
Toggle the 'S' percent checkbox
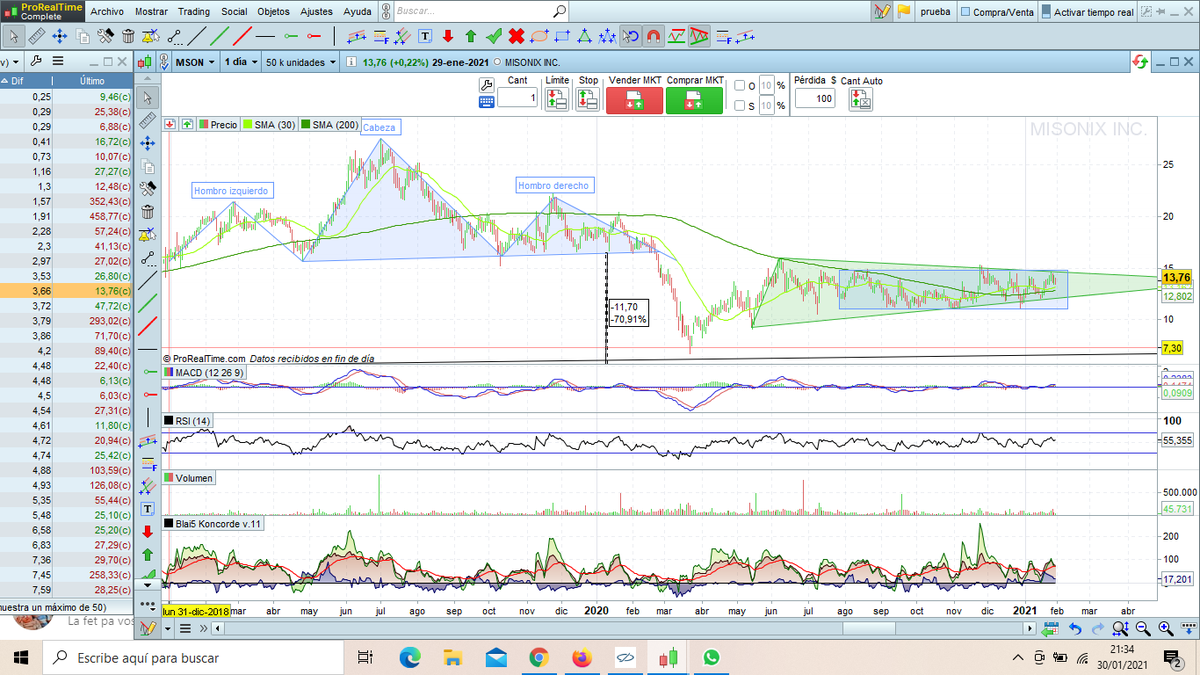tap(739, 105)
